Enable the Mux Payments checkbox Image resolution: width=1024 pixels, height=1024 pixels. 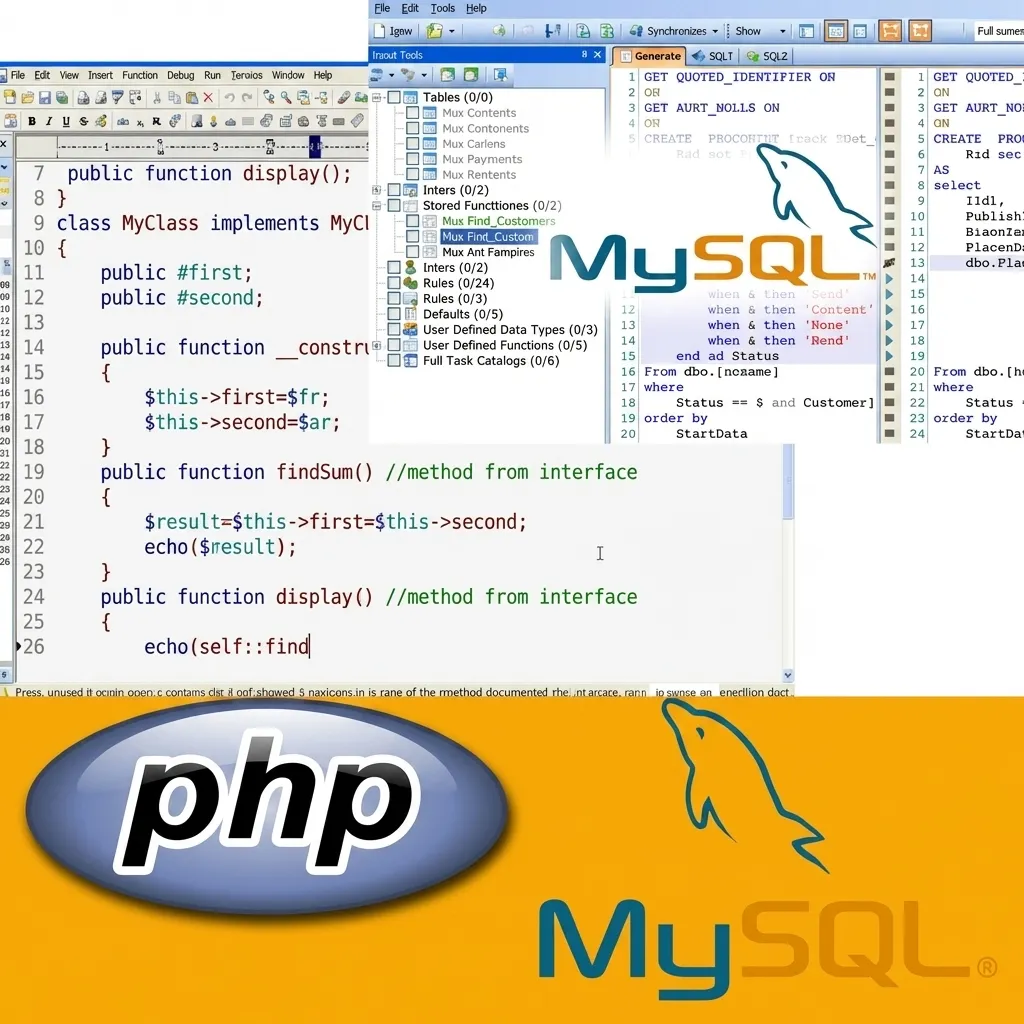[414, 159]
